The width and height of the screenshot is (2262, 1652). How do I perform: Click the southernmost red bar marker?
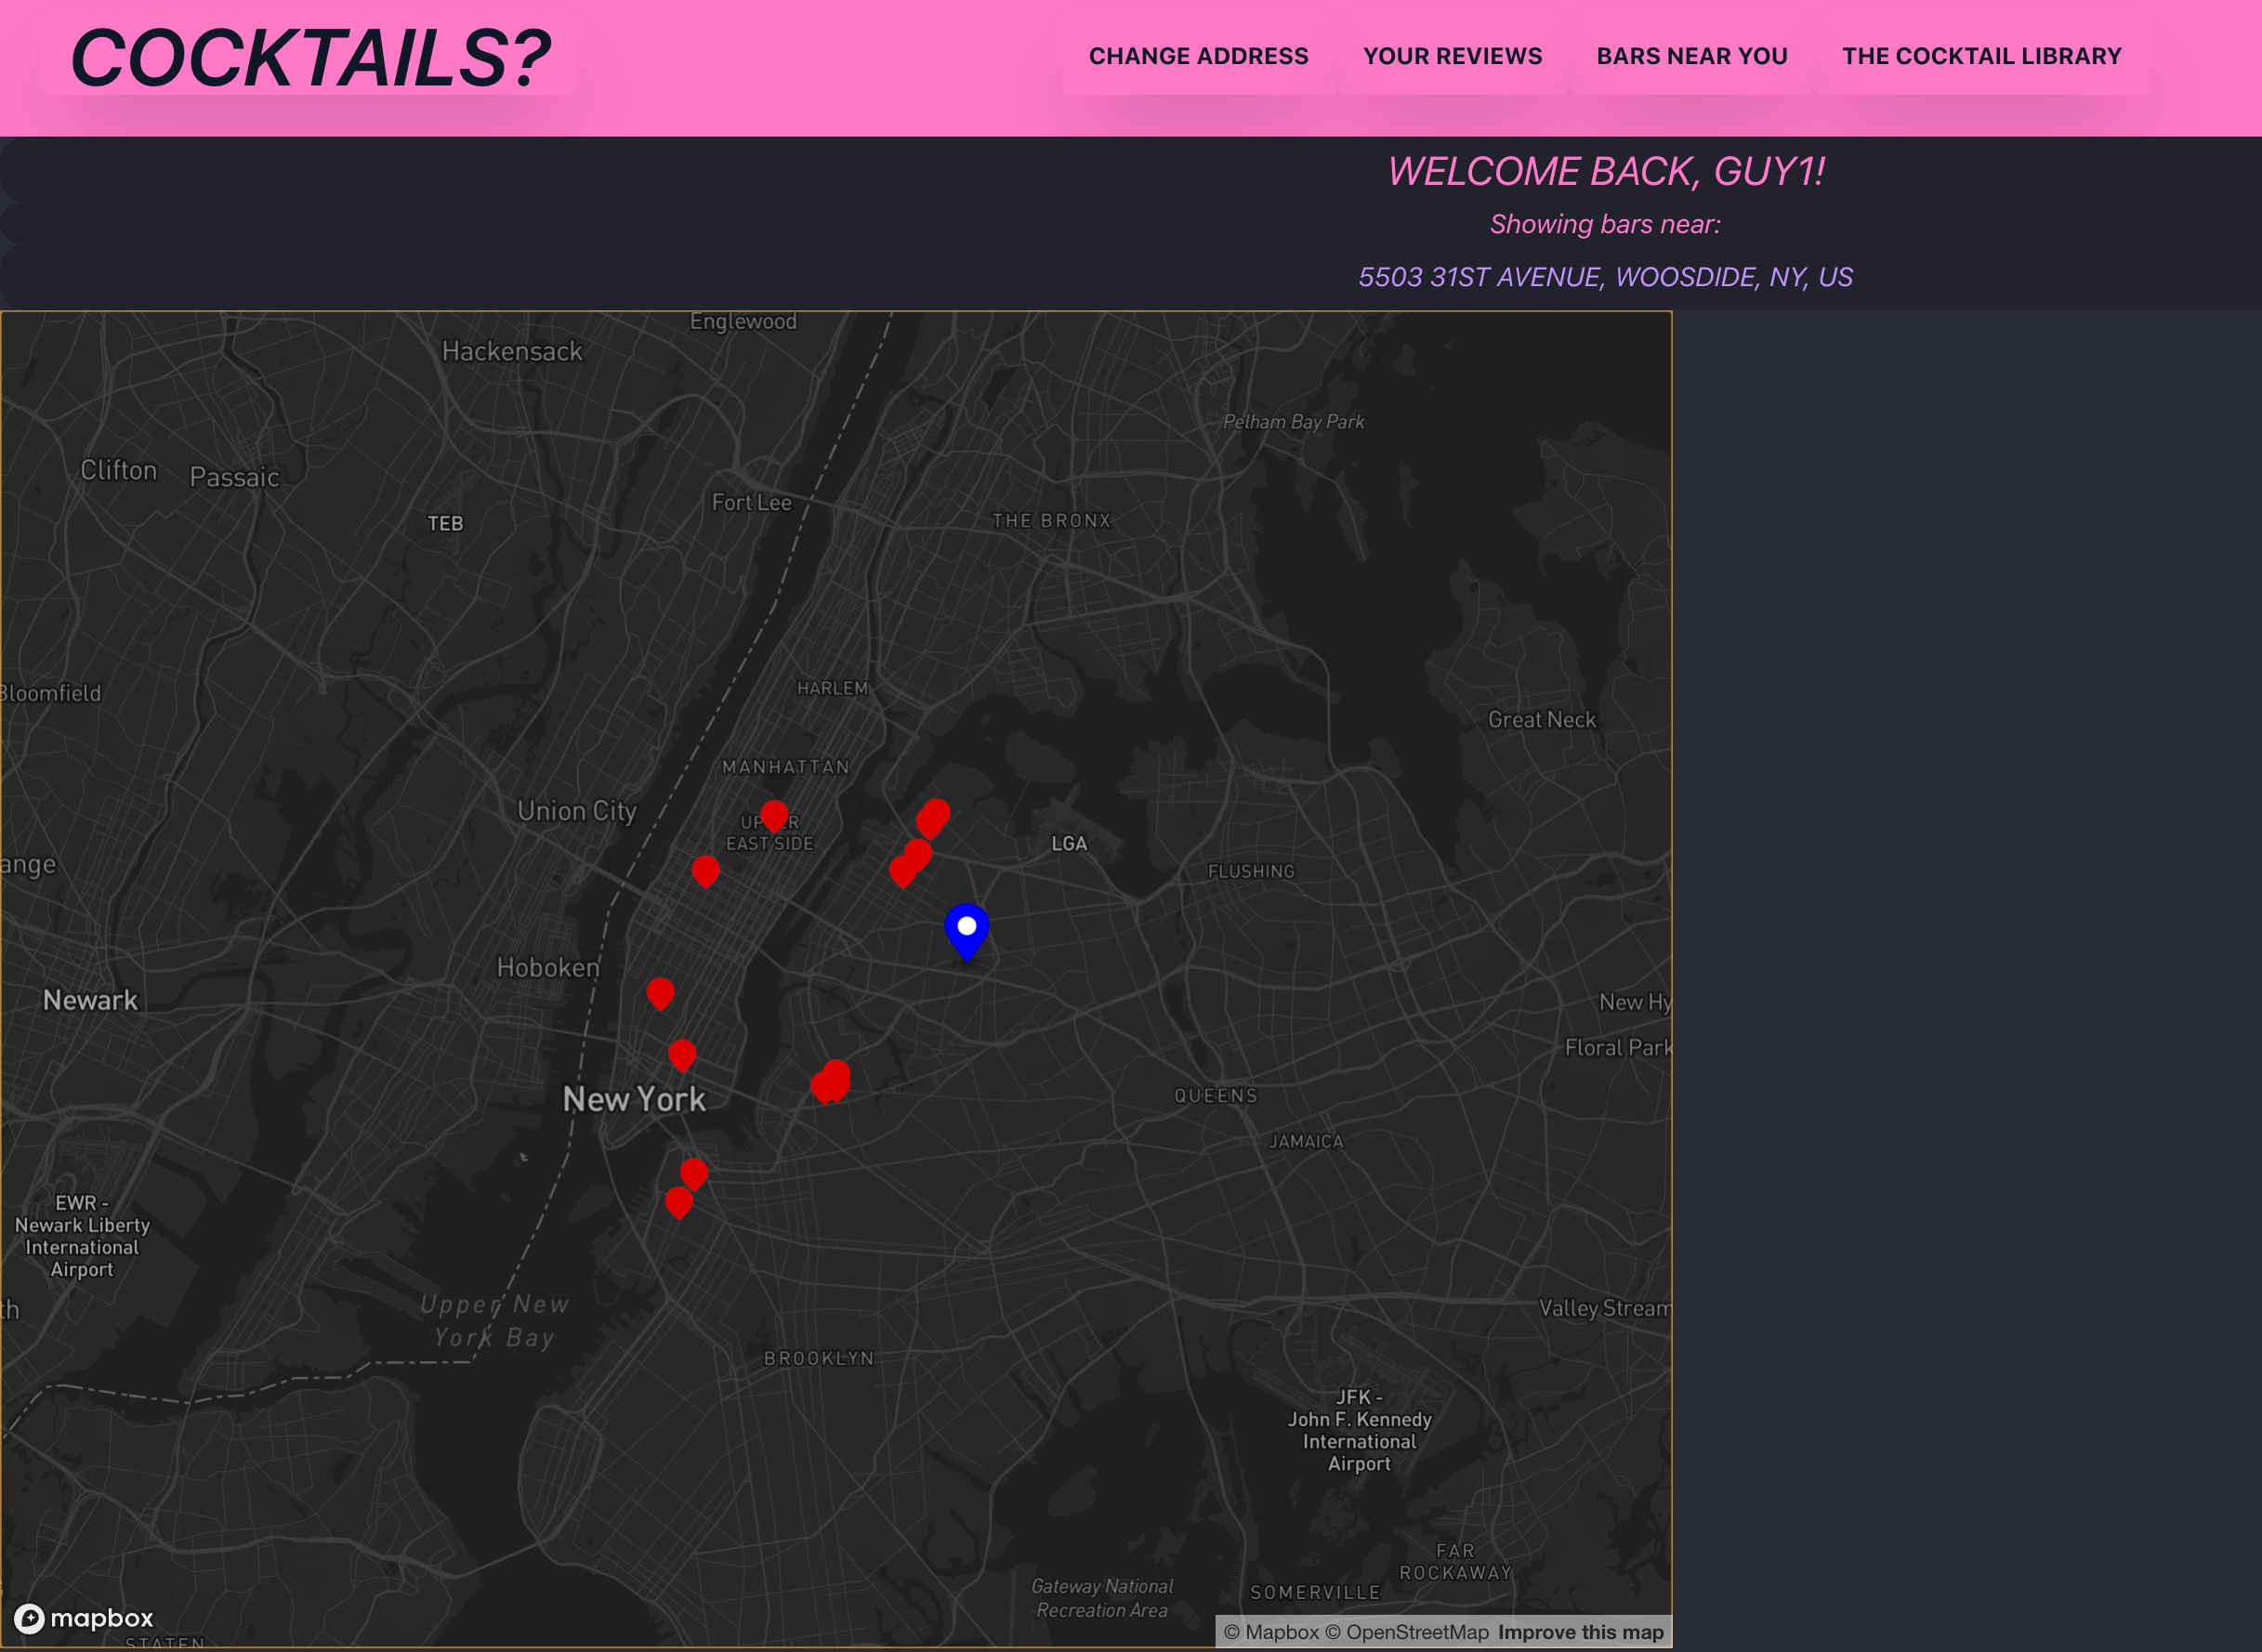[x=678, y=1201]
